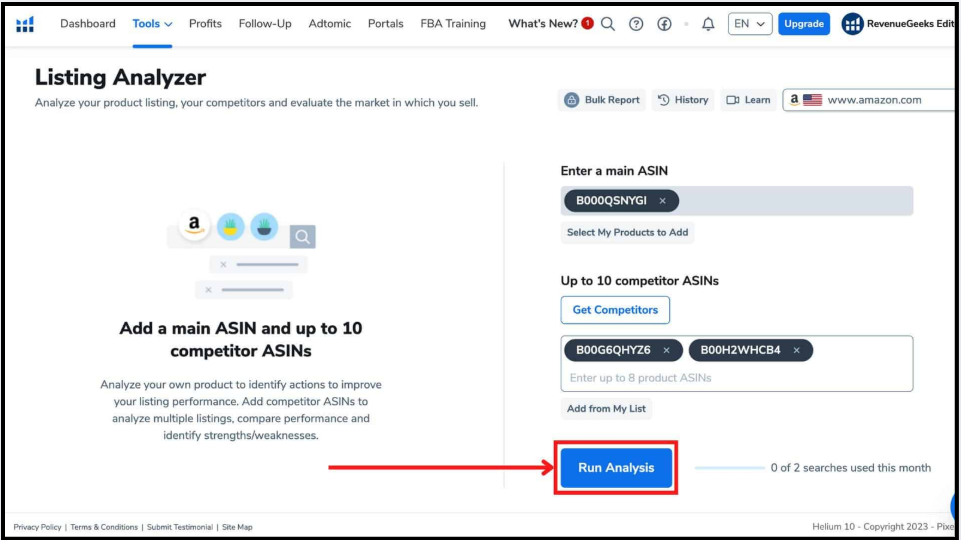Open the Privacy Policy footer link
961x540 pixels.
pos(37,527)
